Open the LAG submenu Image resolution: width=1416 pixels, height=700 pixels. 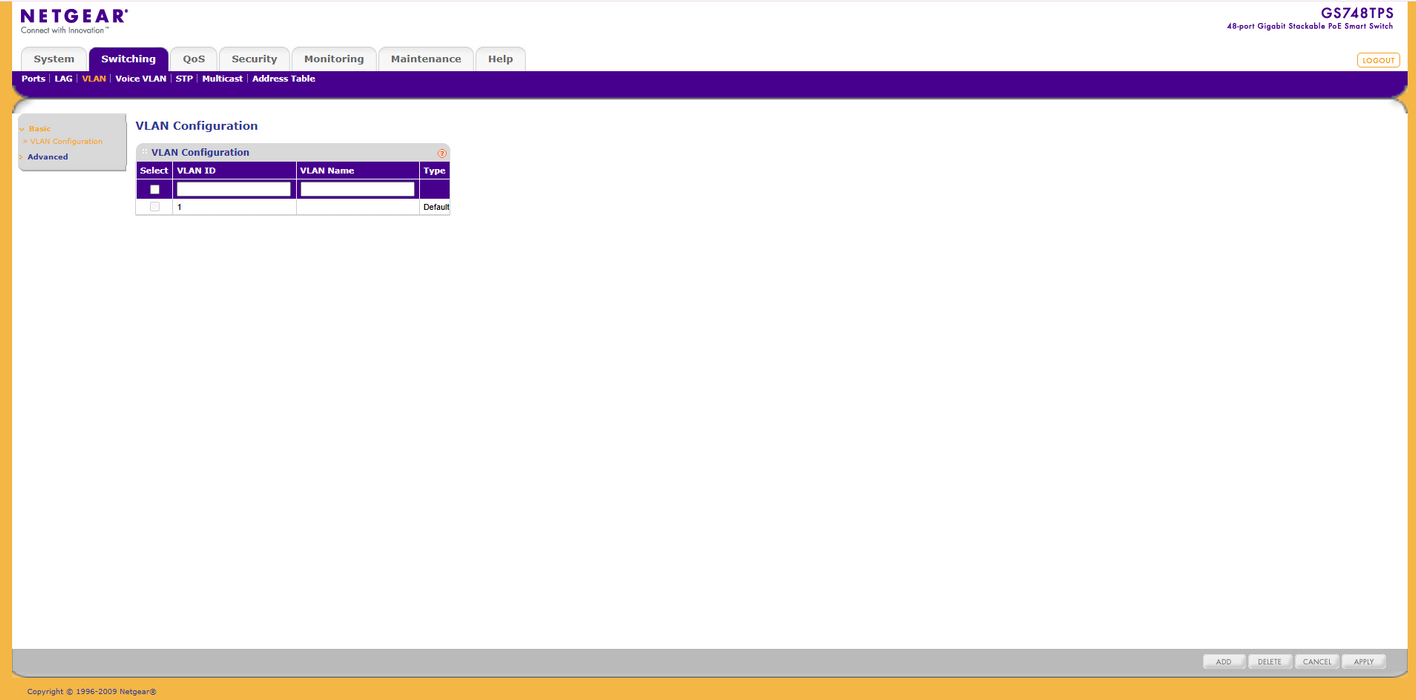point(63,79)
